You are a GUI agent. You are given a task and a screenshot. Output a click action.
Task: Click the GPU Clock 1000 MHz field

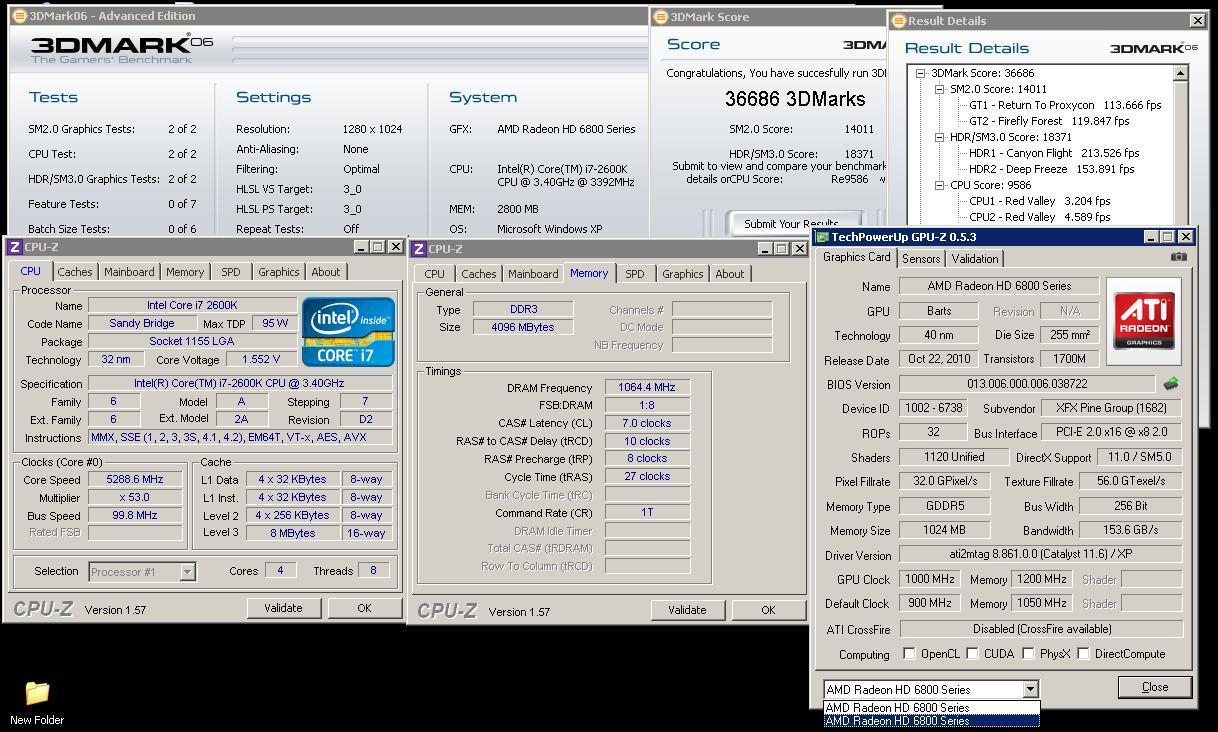(x=930, y=579)
